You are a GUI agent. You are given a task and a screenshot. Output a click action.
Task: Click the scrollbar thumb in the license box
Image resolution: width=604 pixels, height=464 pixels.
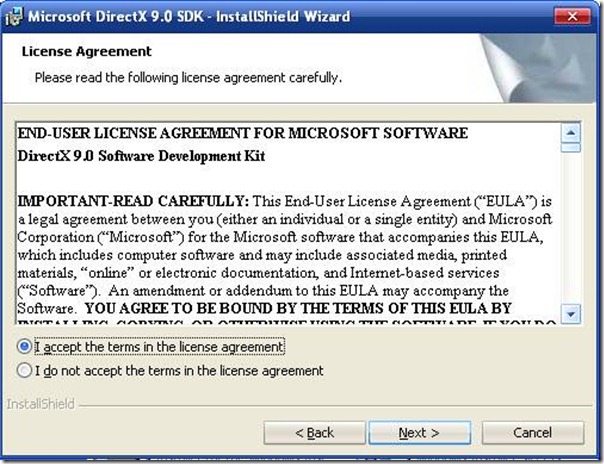tap(571, 148)
